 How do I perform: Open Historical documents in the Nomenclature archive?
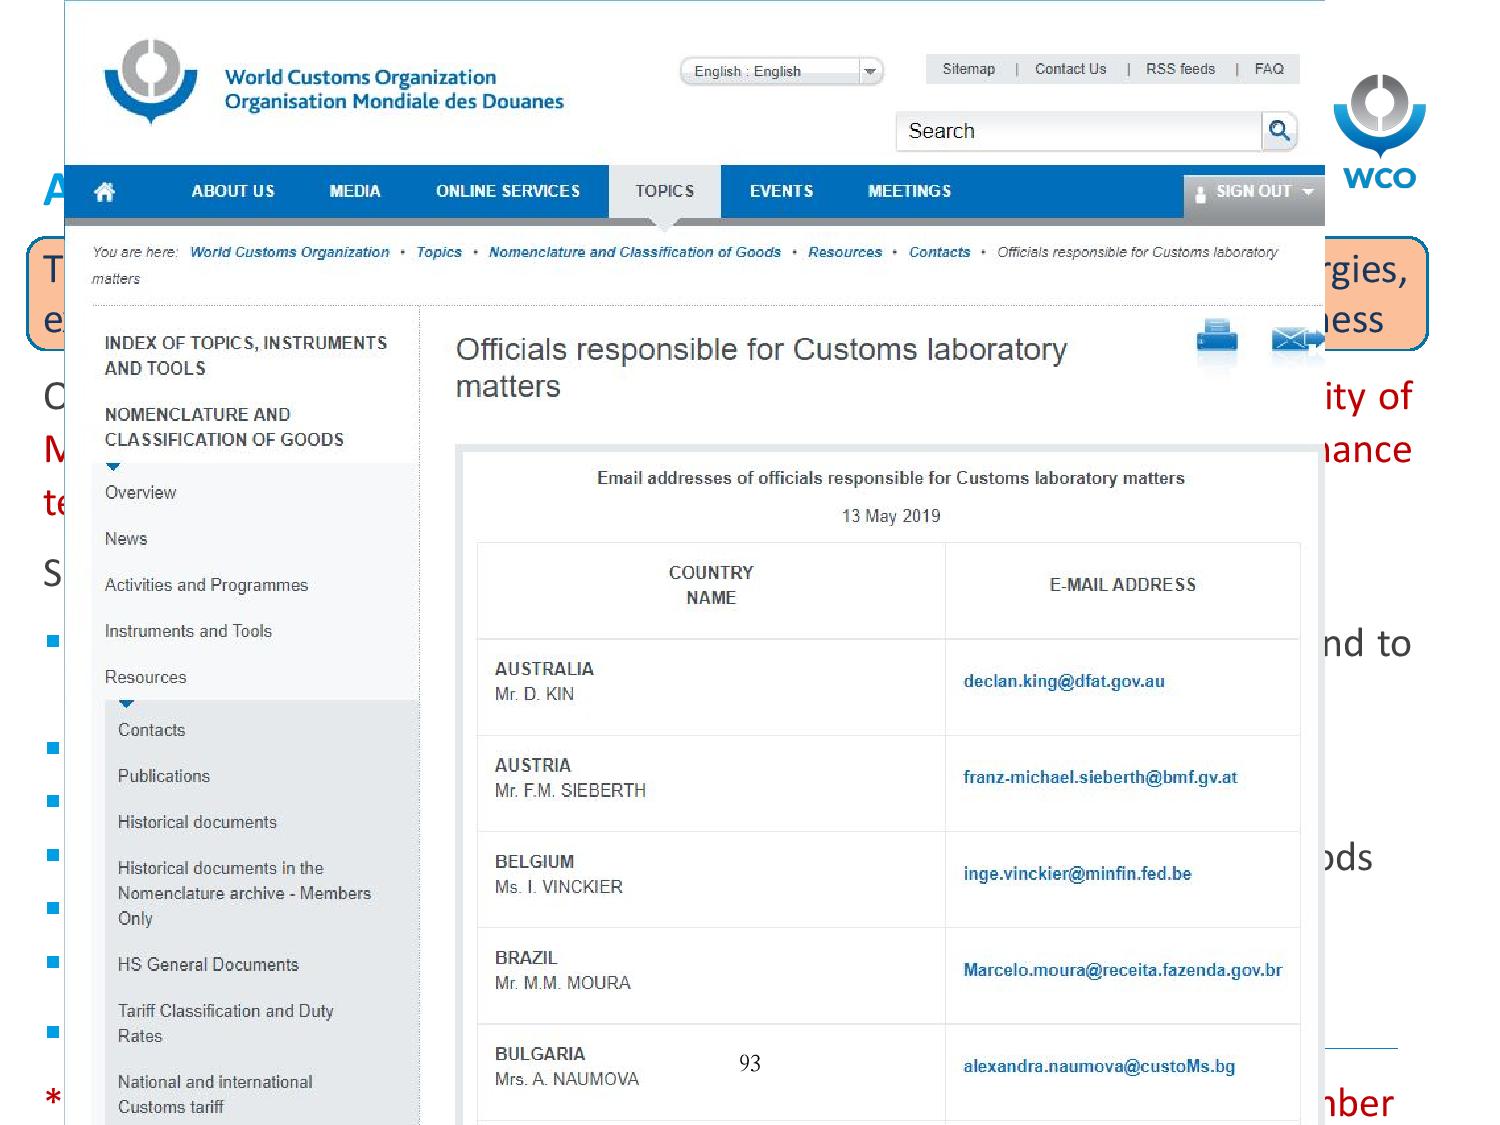pos(244,893)
